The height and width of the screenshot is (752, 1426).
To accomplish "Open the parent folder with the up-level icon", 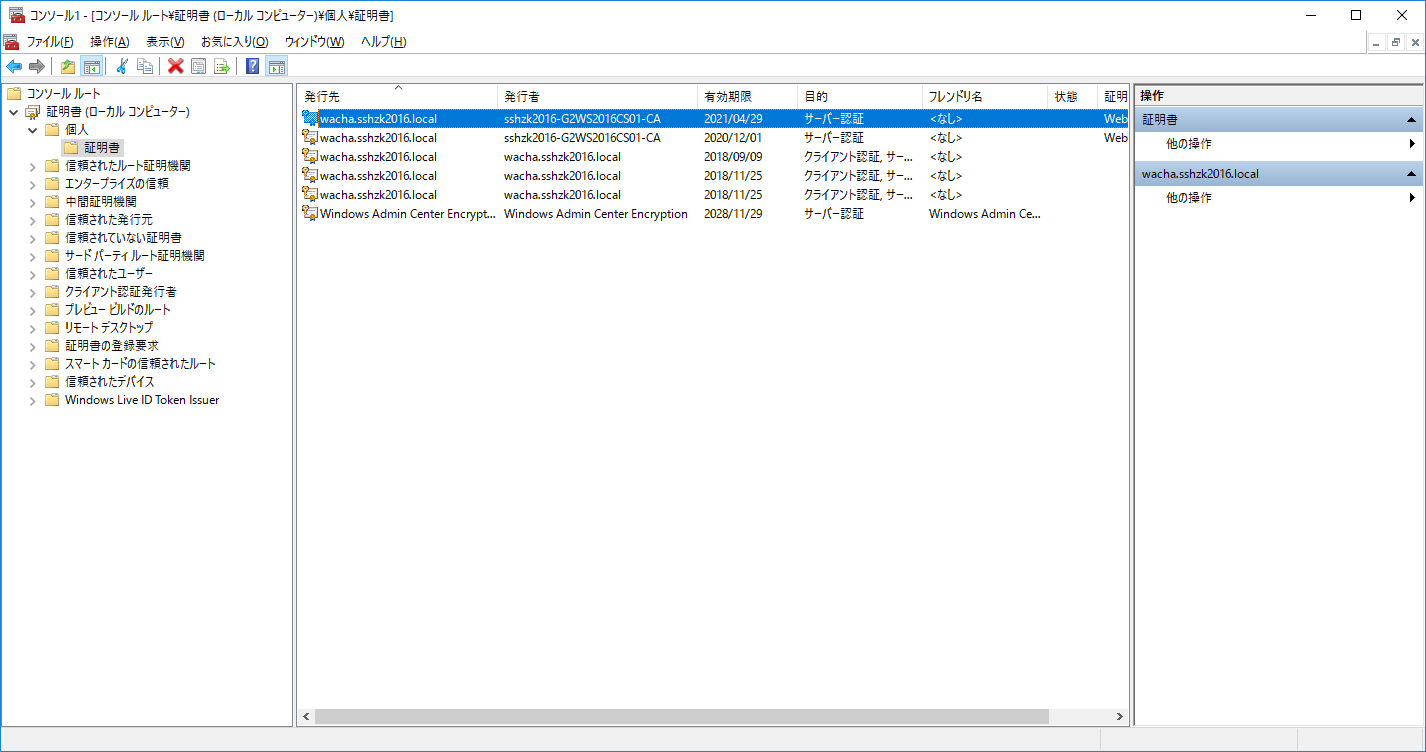I will coord(66,66).
